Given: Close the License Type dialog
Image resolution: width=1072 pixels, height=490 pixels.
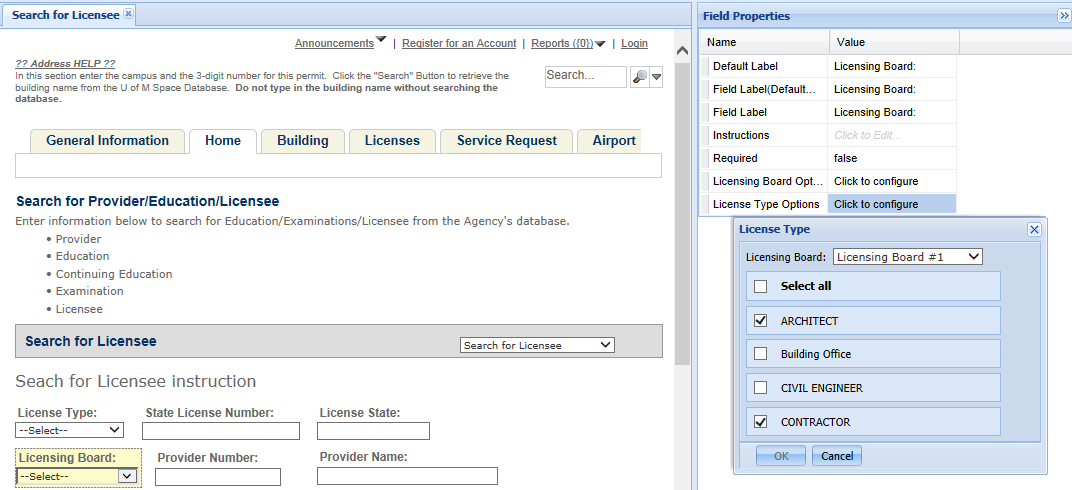Looking at the screenshot, I should (x=1034, y=229).
